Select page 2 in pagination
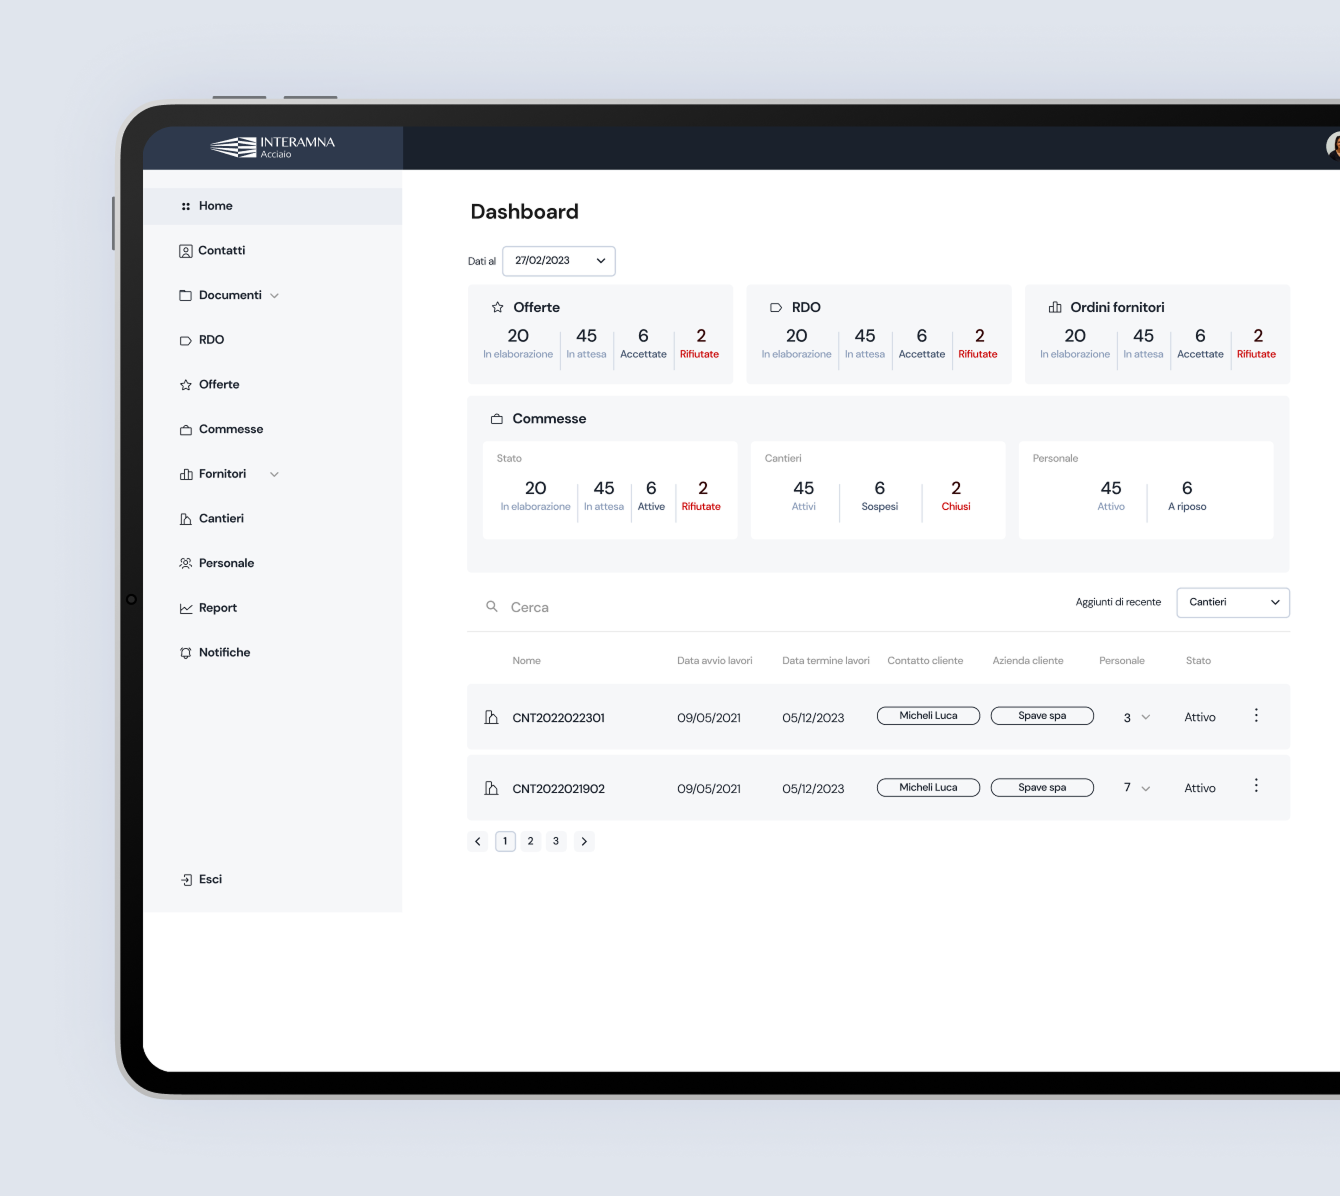Screen dimensions: 1340x1196 [531, 842]
